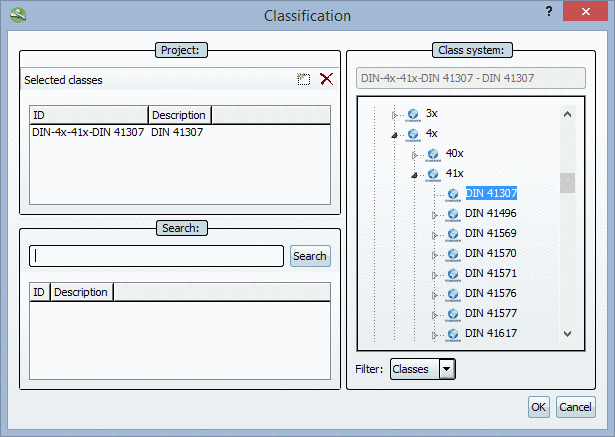This screenshot has width=615, height=437.
Task: Sort selected classes by Description column
Action: [x=180, y=115]
